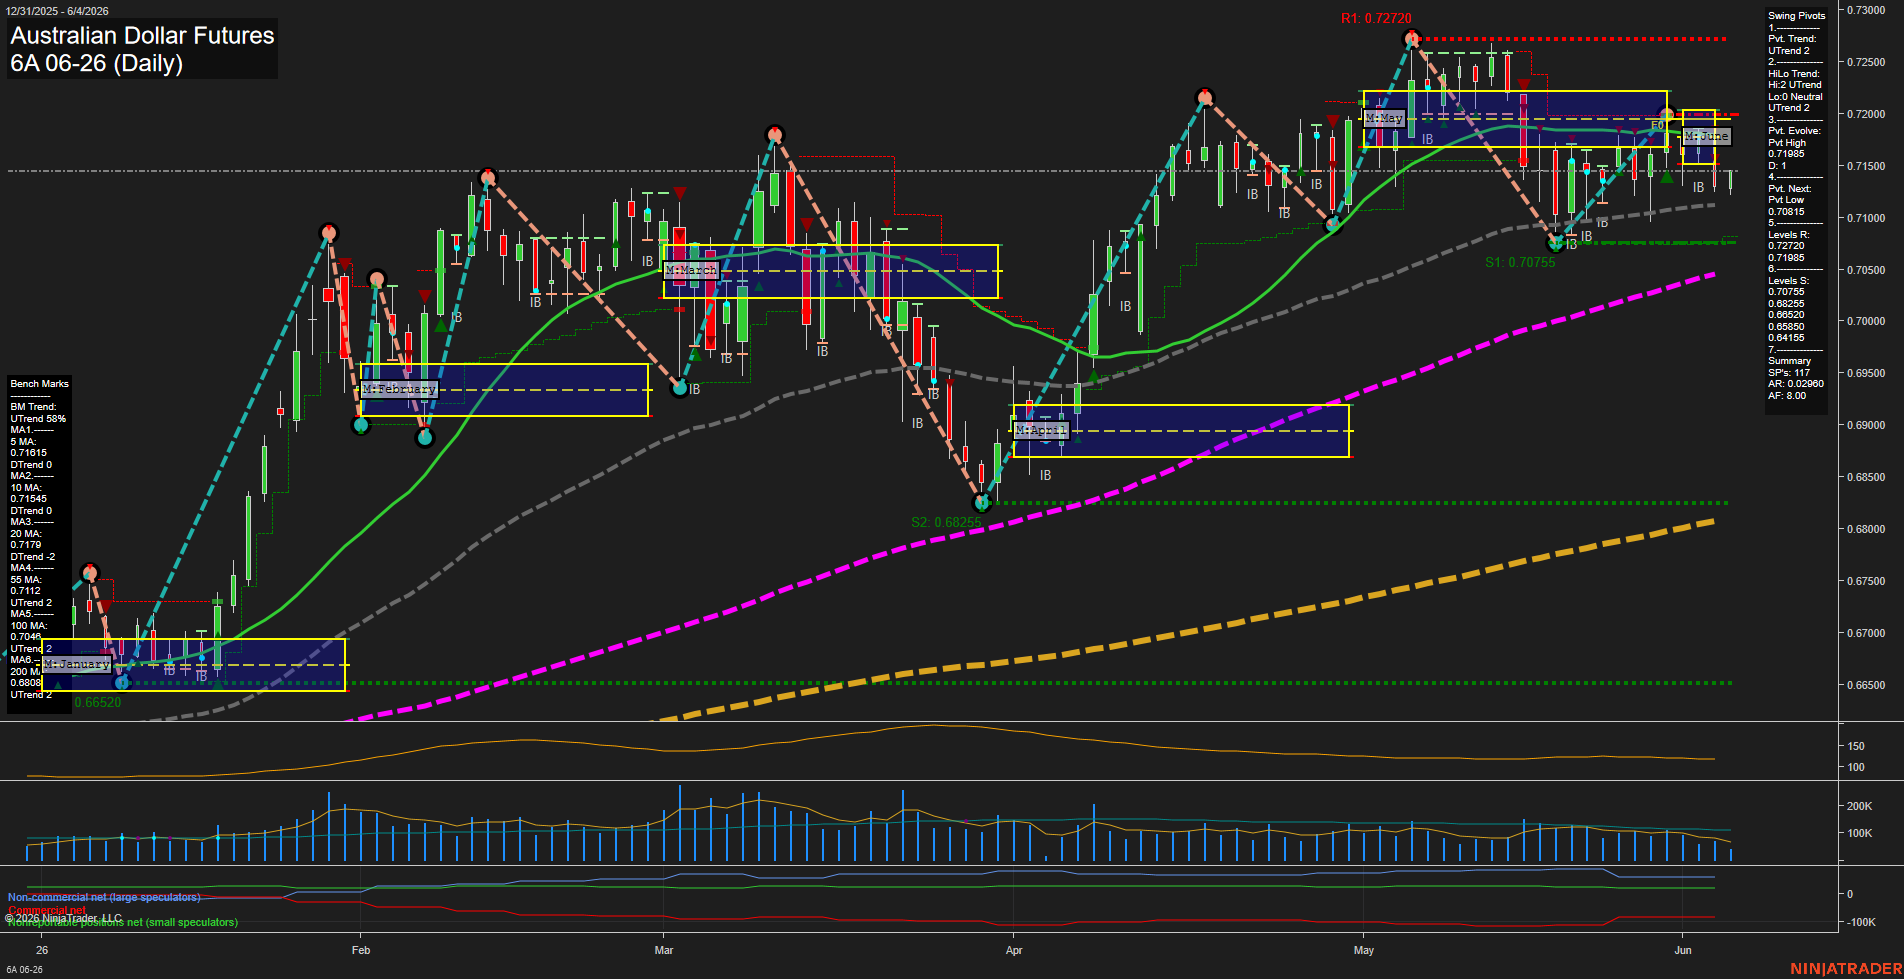1904x979 pixels.
Task: Click the Levels S: heading
Action: 1788,281
